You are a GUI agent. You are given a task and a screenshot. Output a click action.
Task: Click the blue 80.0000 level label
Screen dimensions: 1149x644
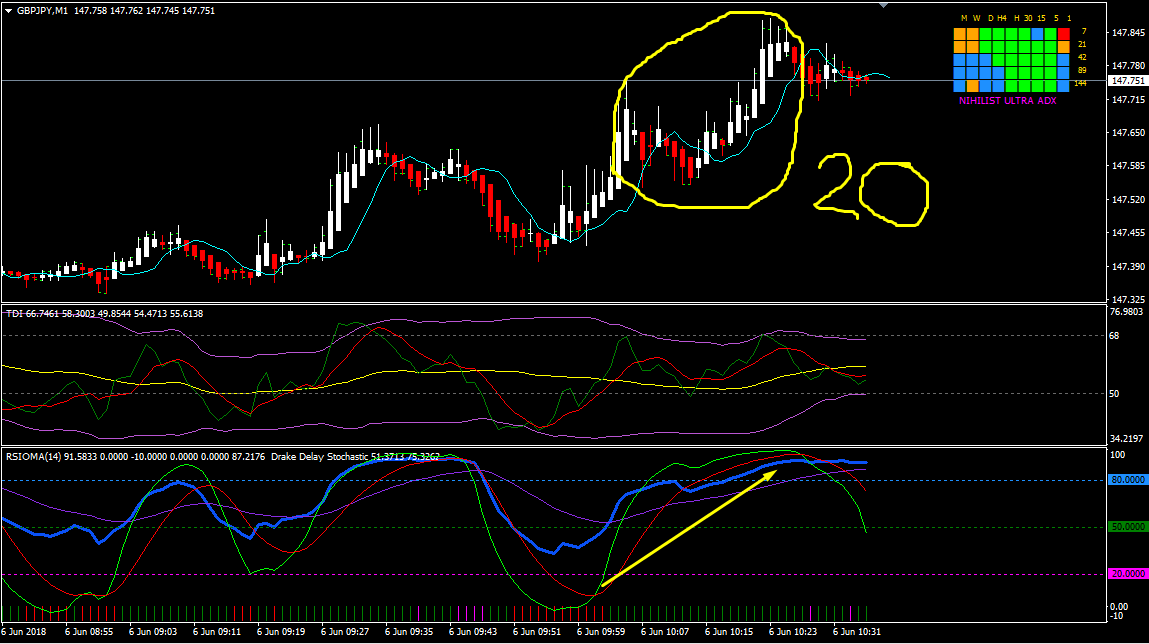point(1127,480)
